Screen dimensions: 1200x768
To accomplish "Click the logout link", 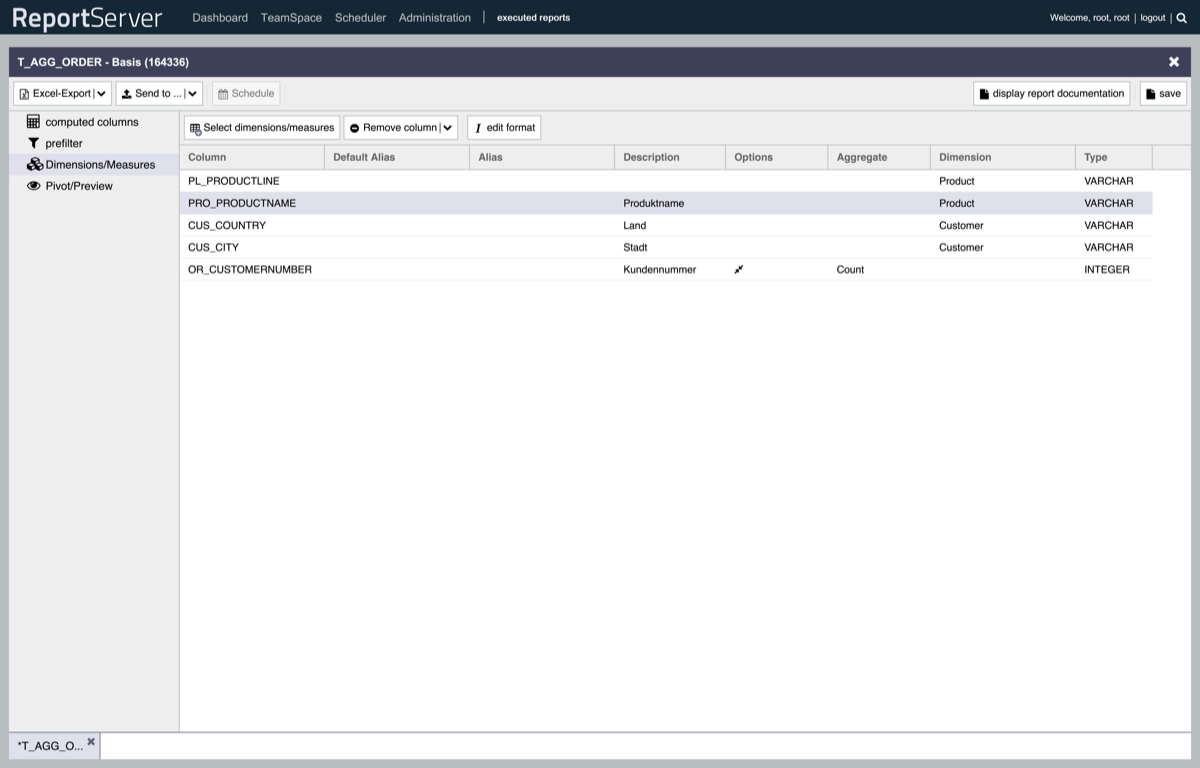I will [1153, 18].
